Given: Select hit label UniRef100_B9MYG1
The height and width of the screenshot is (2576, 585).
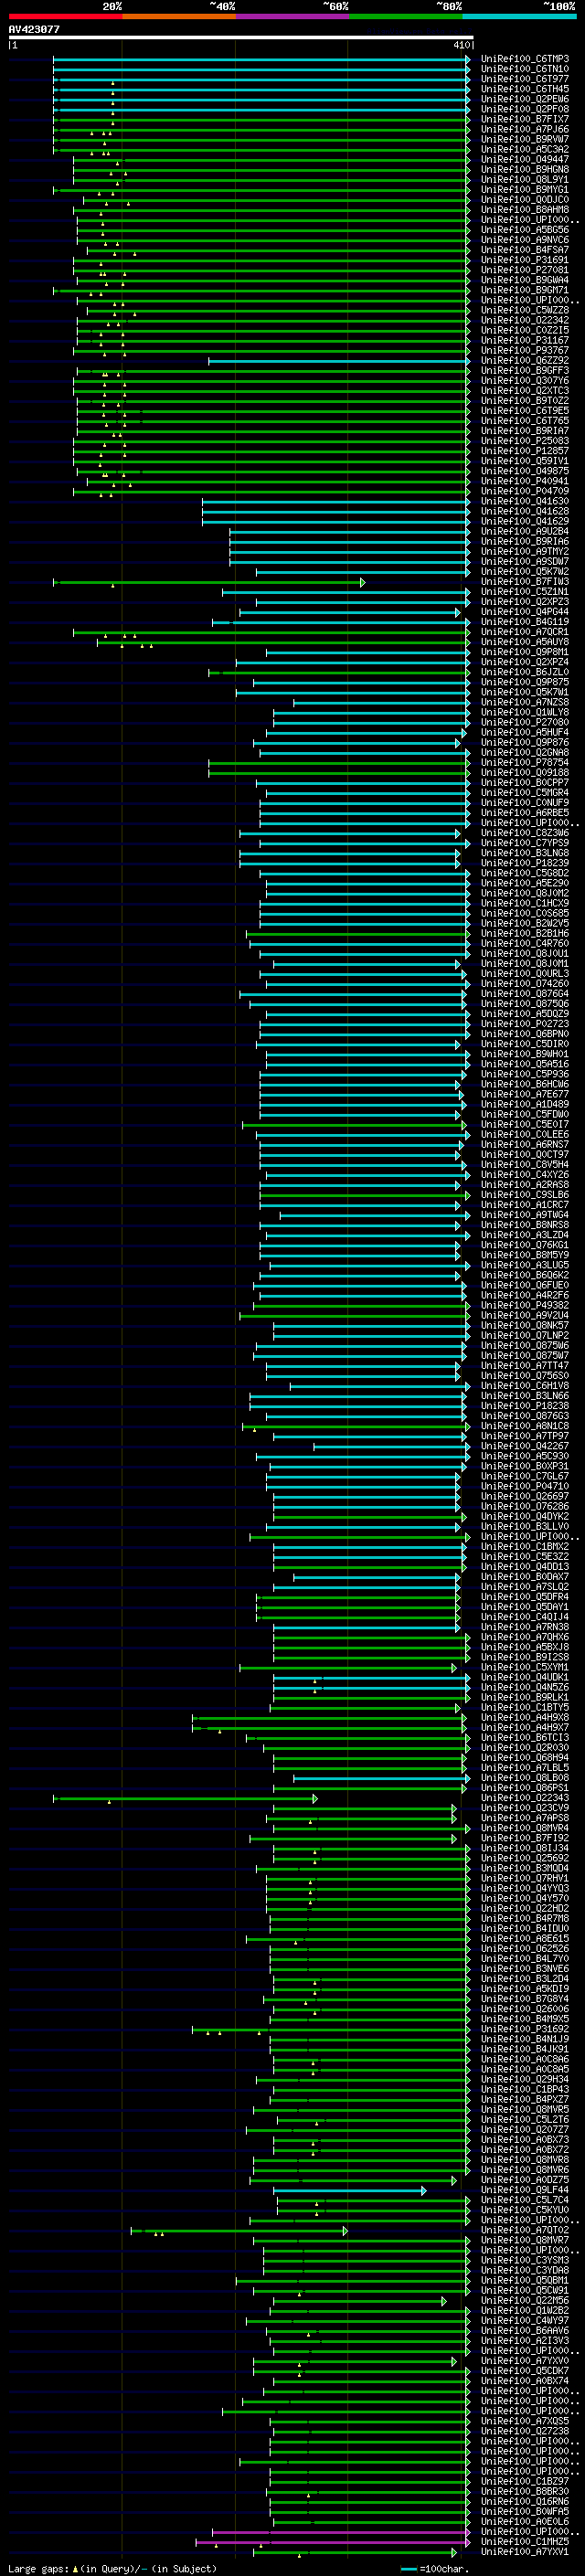Looking at the screenshot, I should (x=524, y=189).
